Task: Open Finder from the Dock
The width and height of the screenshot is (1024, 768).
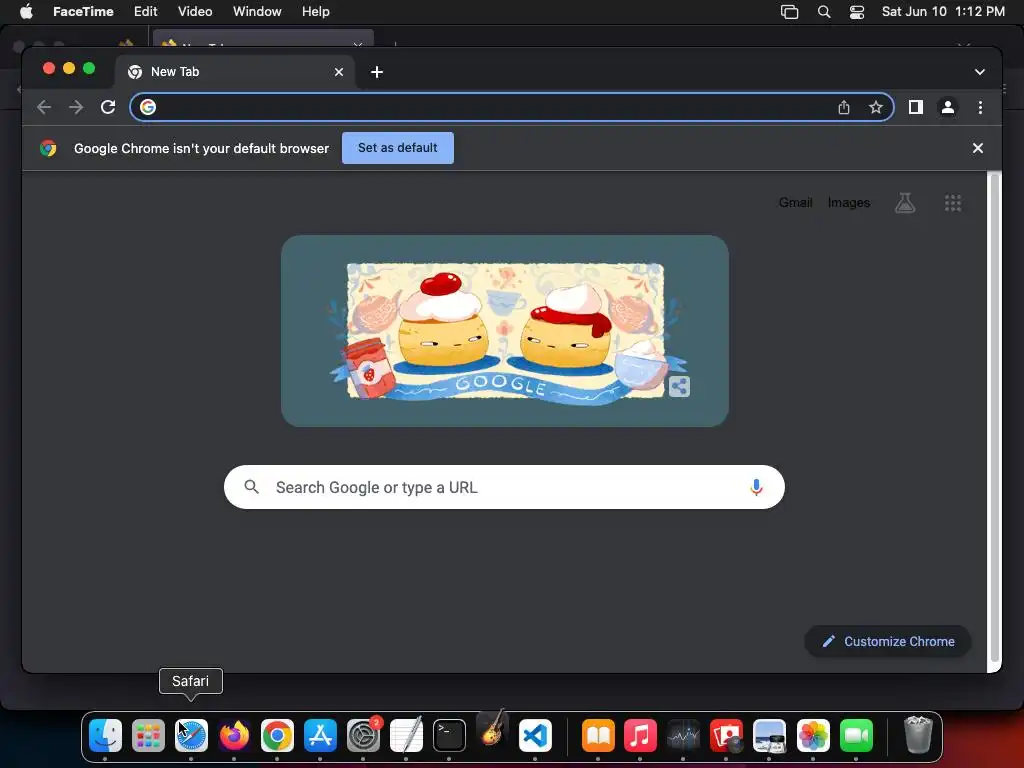Action: coord(105,736)
